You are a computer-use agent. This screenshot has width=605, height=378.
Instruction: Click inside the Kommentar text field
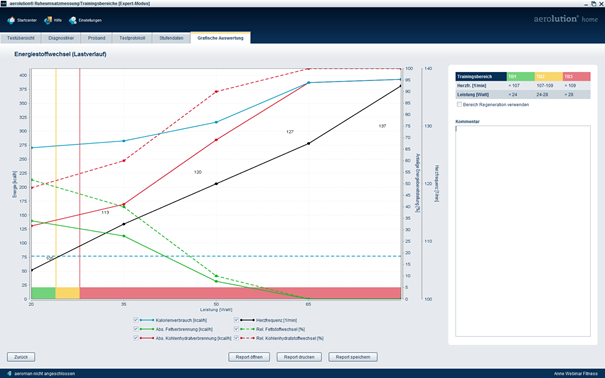(x=523, y=231)
